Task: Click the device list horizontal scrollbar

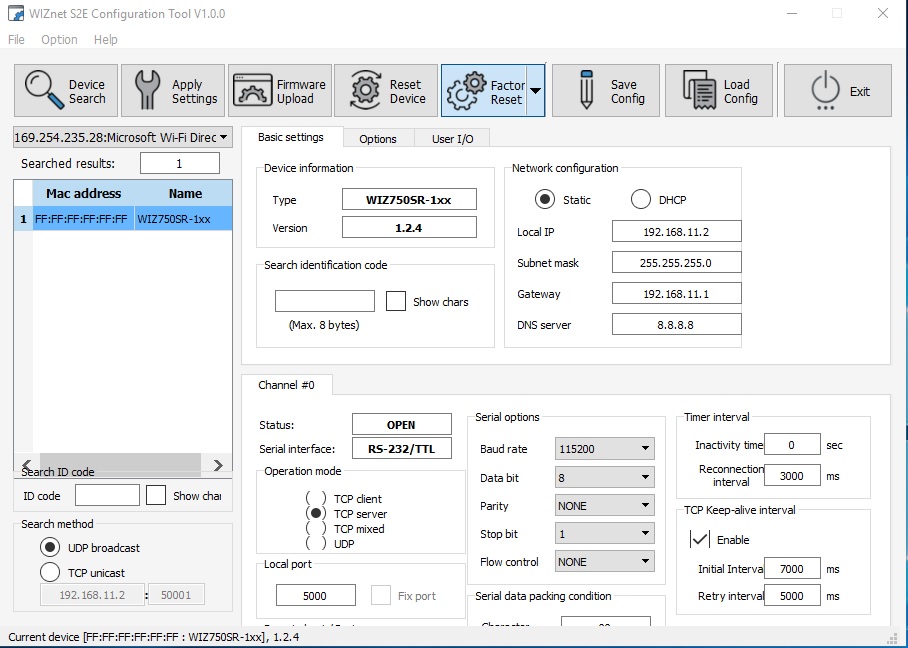Action: click(x=122, y=464)
